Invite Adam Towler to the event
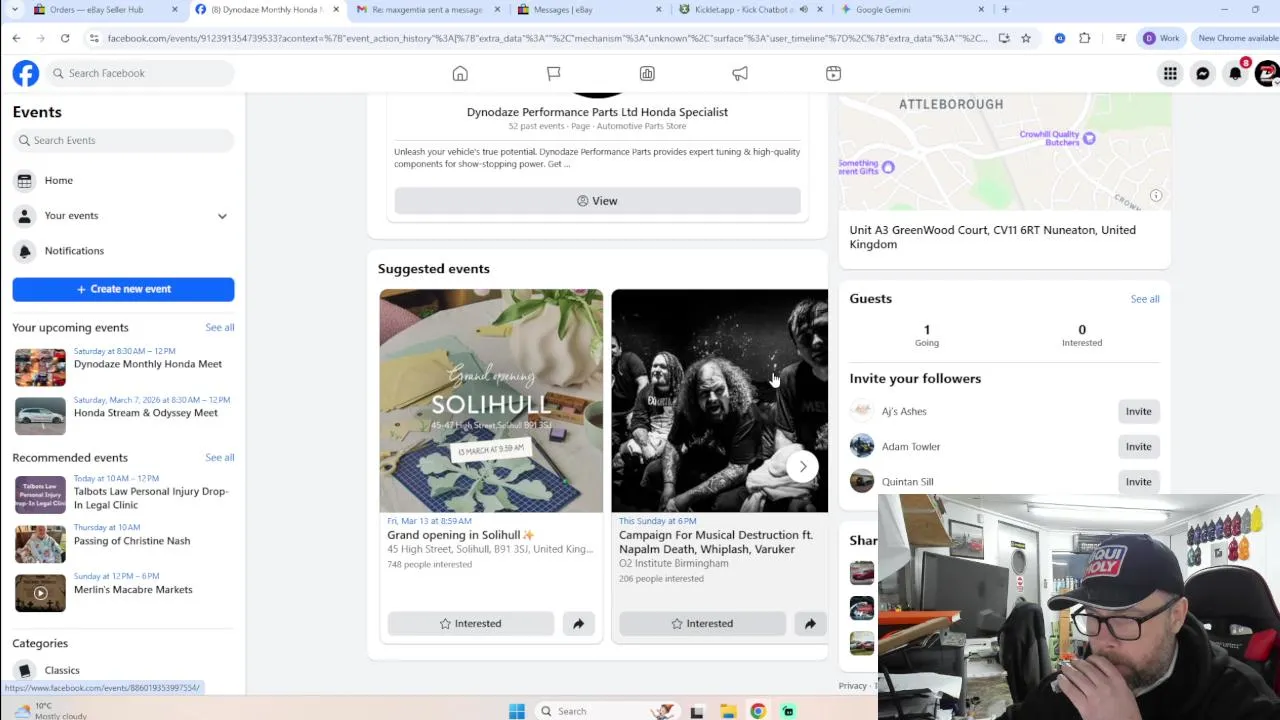Image resolution: width=1280 pixels, height=720 pixels. point(1138,446)
